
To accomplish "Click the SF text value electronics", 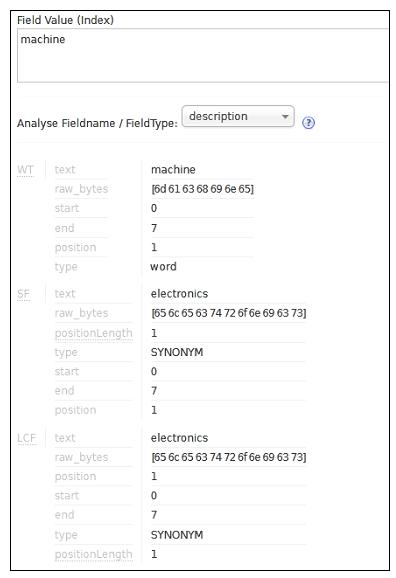I will [x=179, y=294].
